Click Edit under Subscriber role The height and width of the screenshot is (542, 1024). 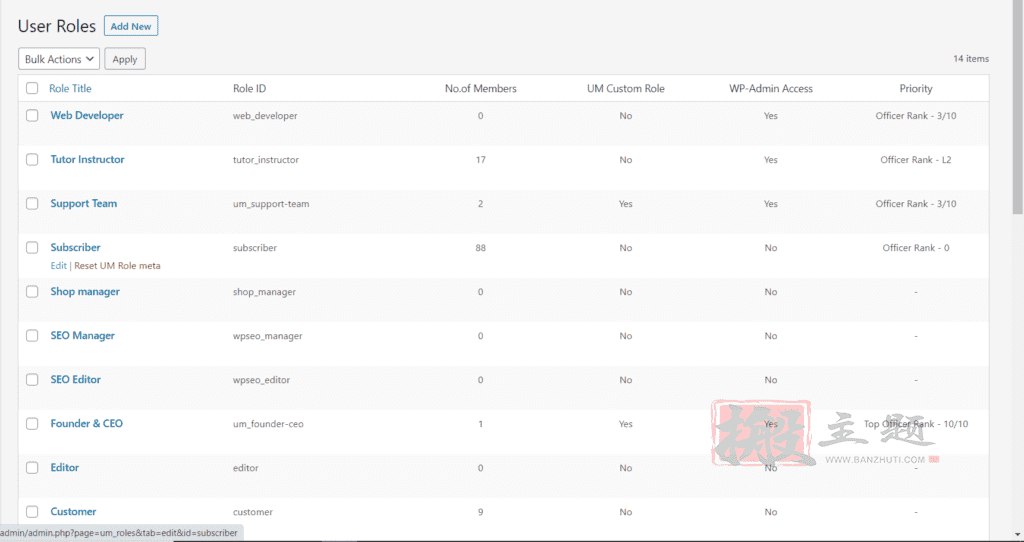pos(58,266)
